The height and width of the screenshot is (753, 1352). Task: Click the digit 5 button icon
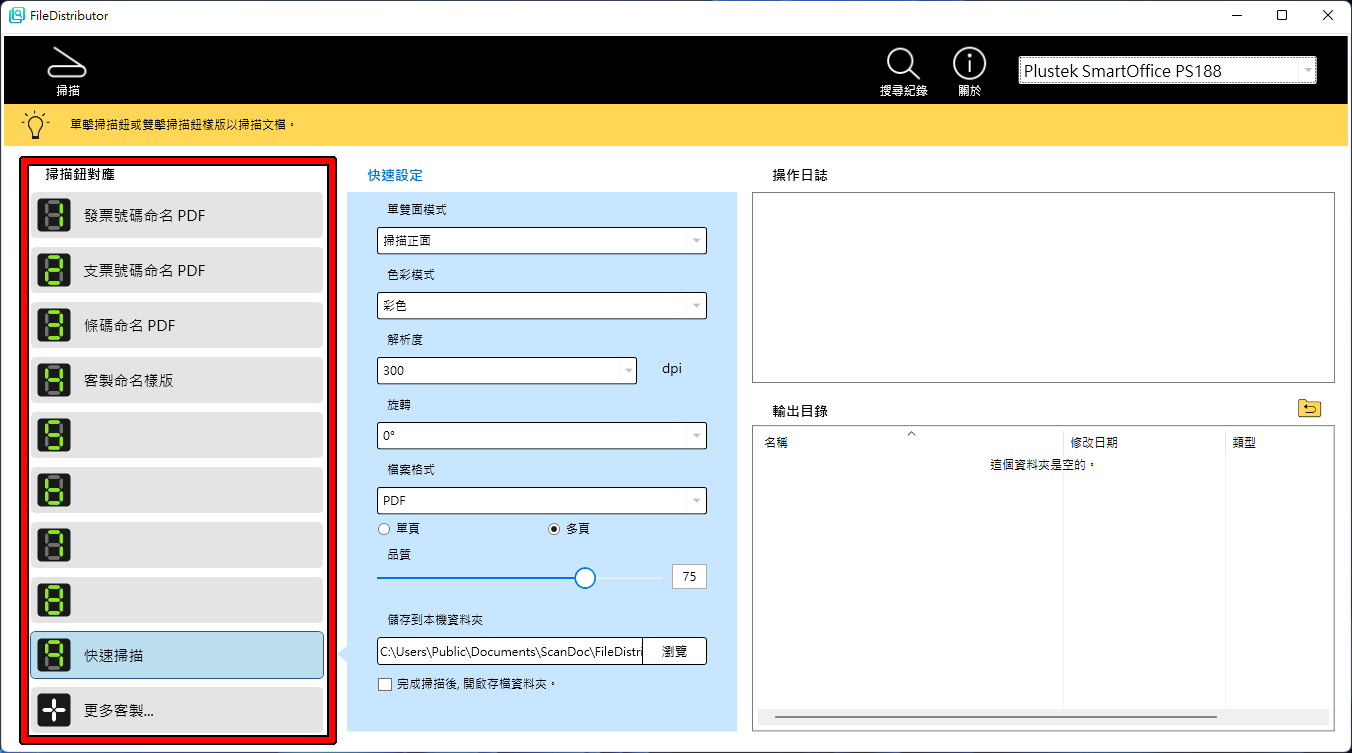coord(54,435)
